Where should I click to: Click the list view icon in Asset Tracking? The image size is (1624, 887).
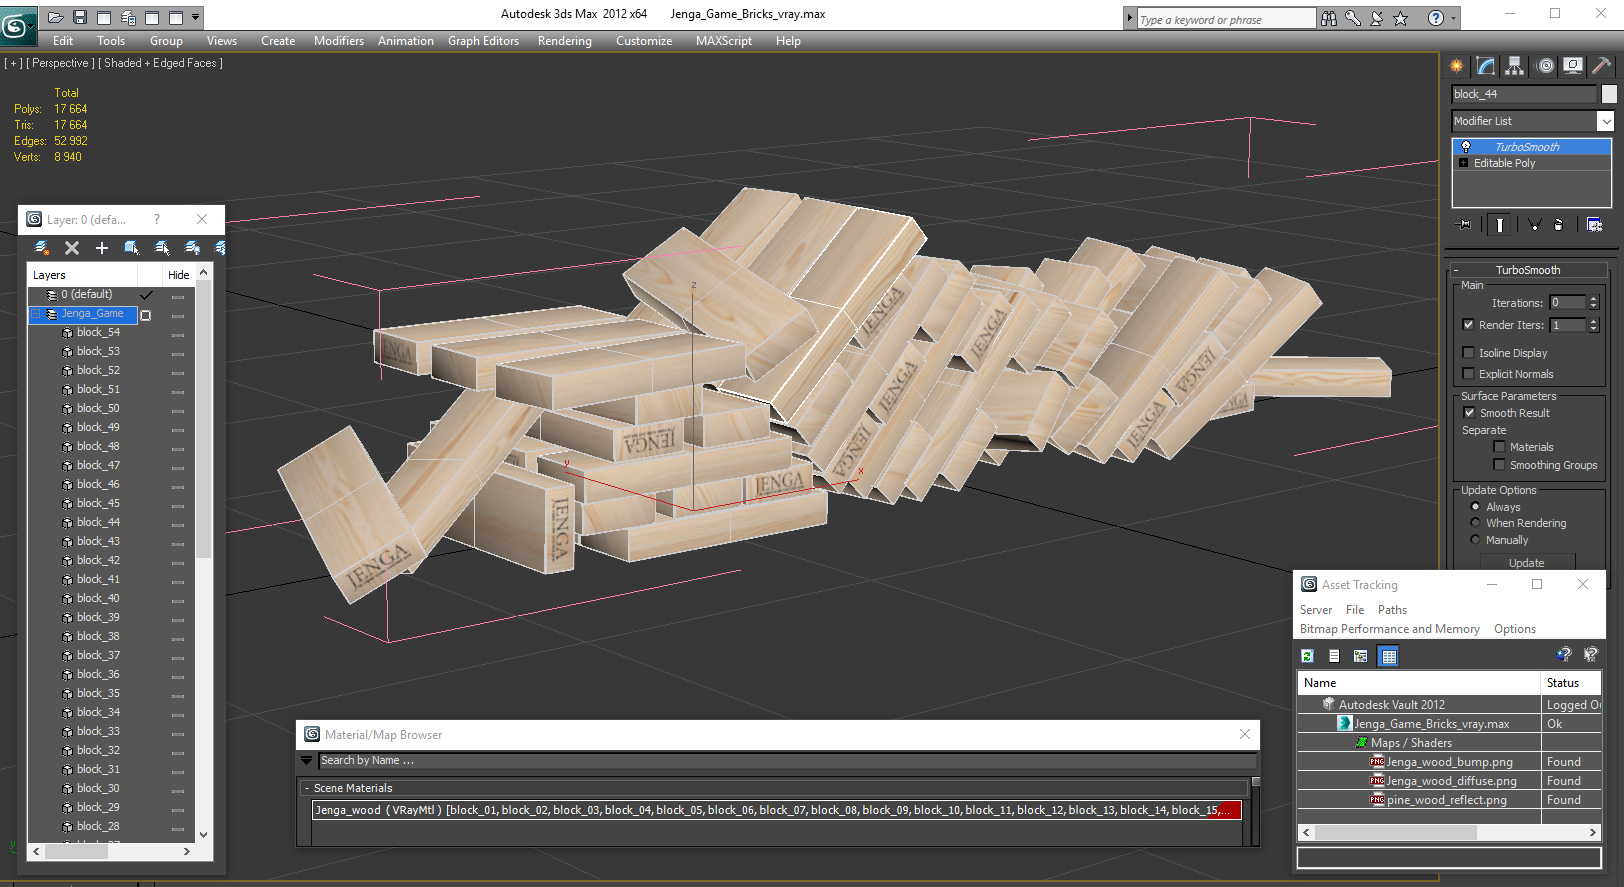click(1334, 656)
